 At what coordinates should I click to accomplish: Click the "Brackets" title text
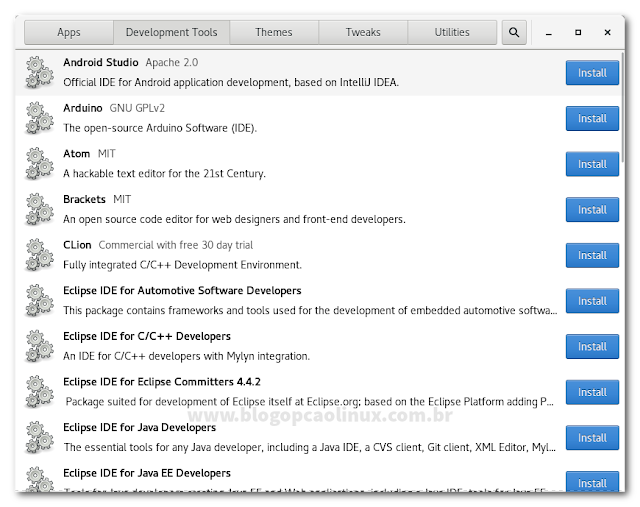coord(84,200)
